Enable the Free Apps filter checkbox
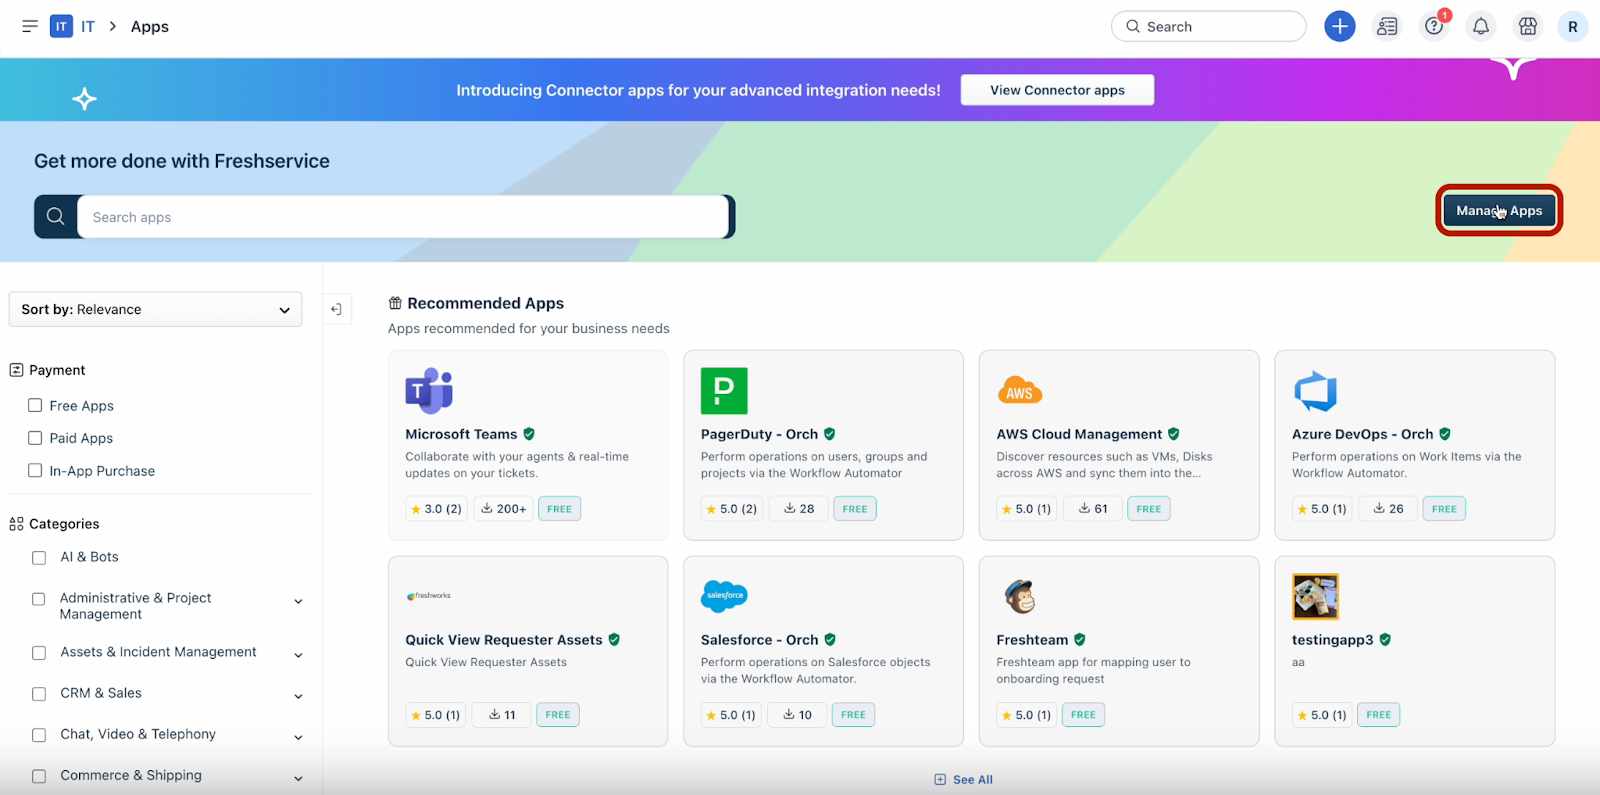This screenshot has height=795, width=1600. (x=35, y=405)
